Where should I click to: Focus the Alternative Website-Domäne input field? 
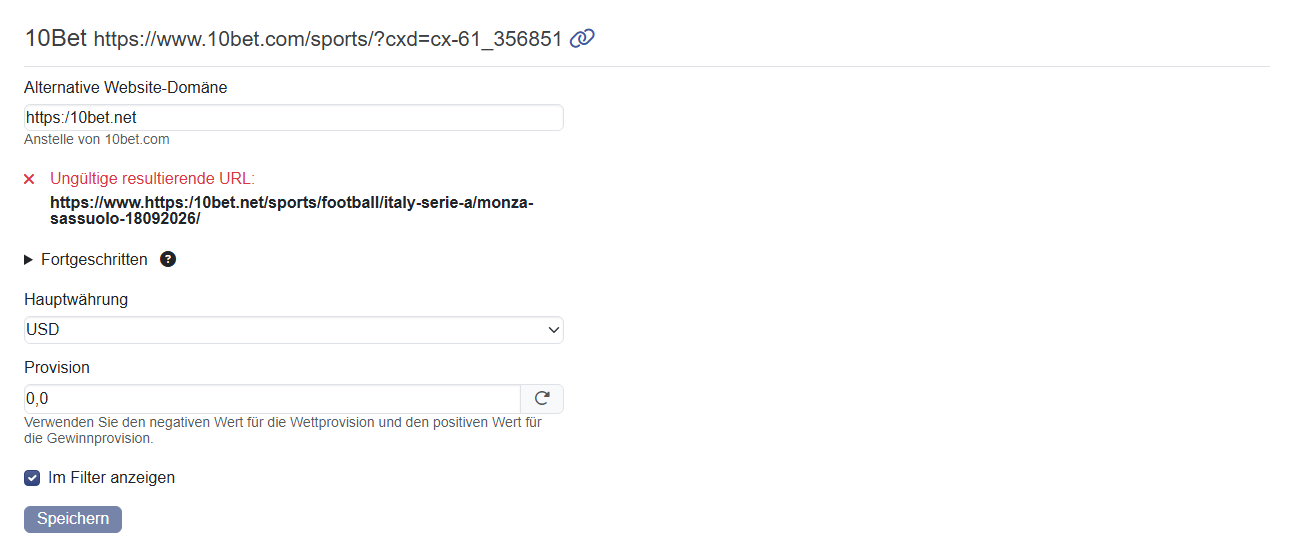pos(294,118)
